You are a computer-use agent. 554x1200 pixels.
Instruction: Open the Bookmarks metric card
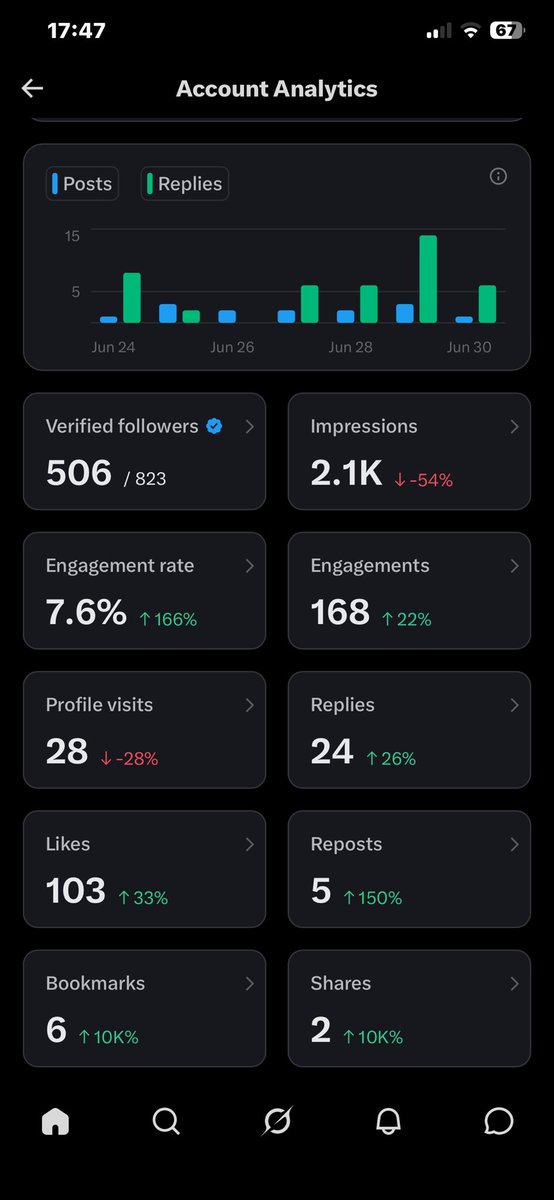(x=145, y=1008)
